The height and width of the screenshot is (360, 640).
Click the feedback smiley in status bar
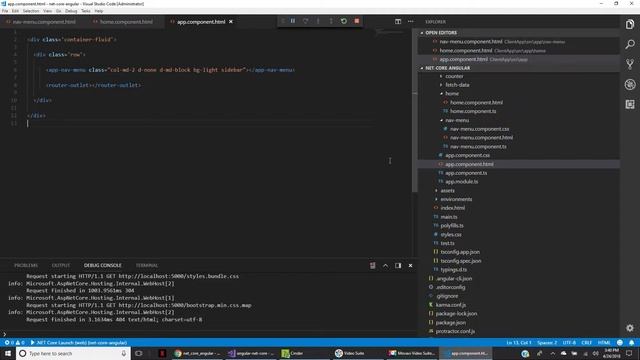[620, 343]
